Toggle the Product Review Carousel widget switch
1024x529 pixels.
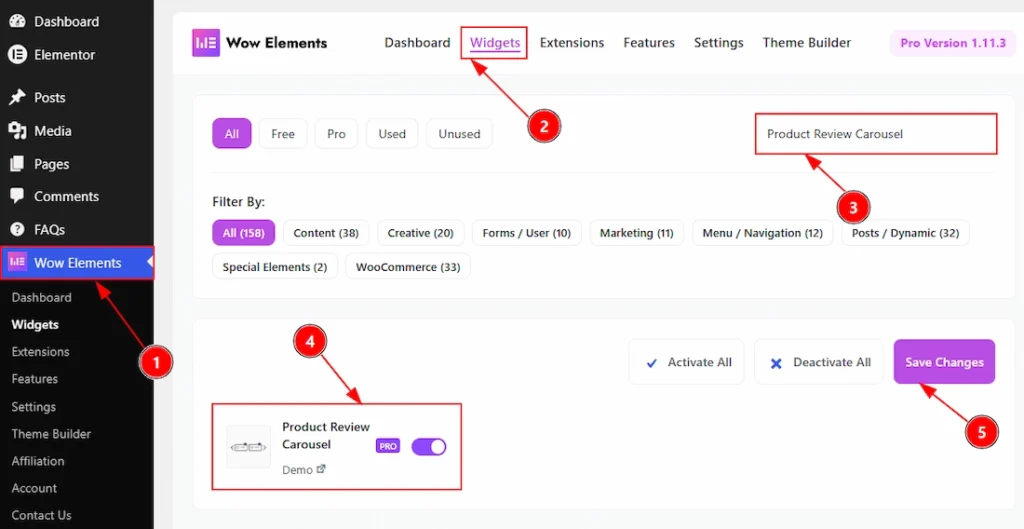point(429,447)
